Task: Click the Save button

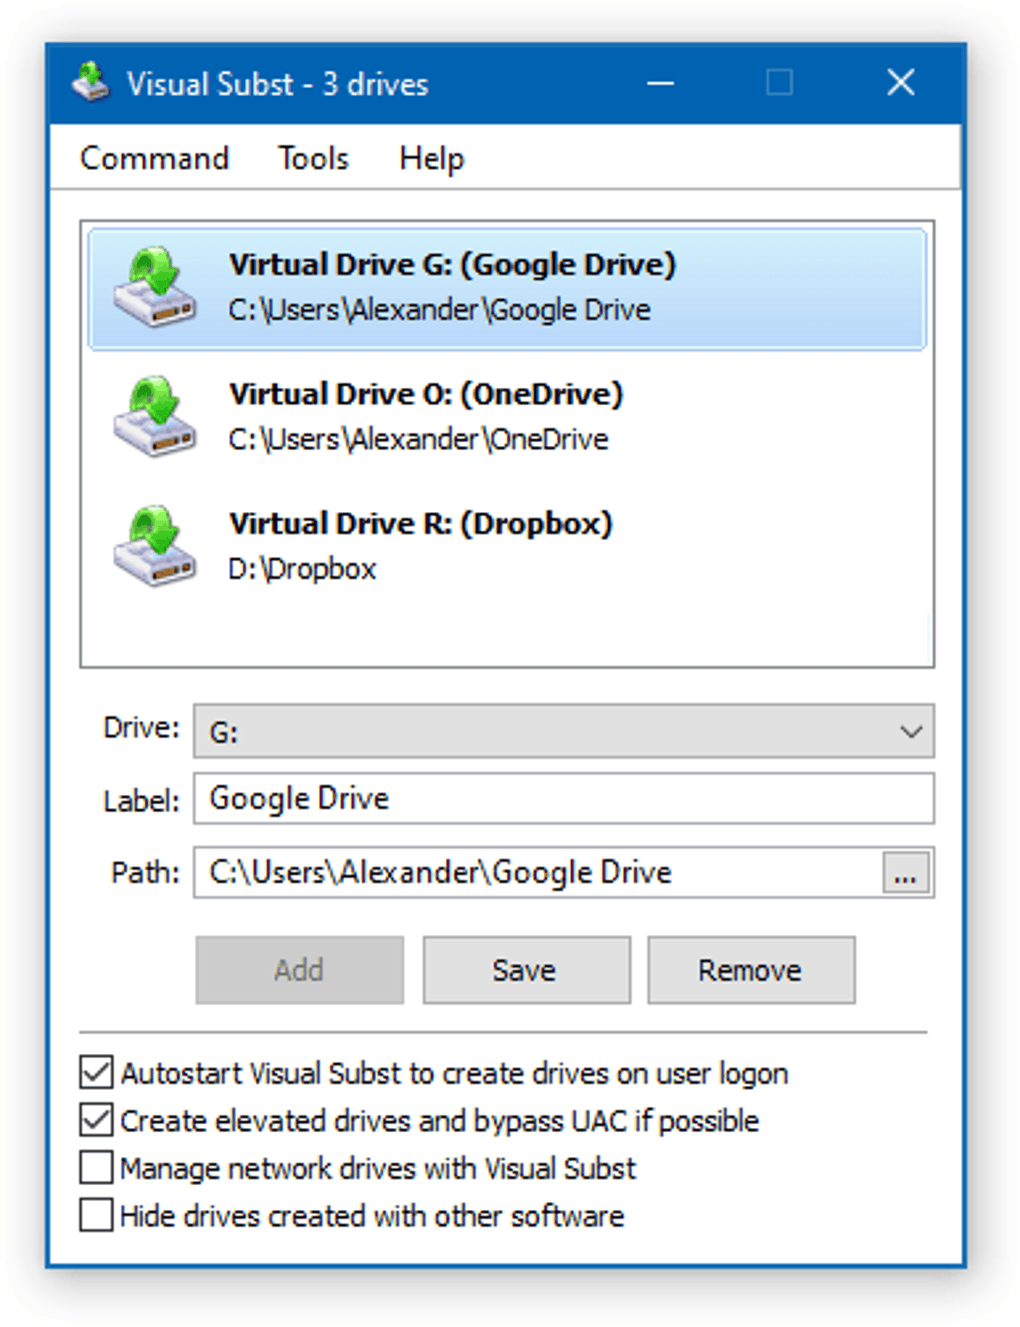Action: [x=526, y=970]
